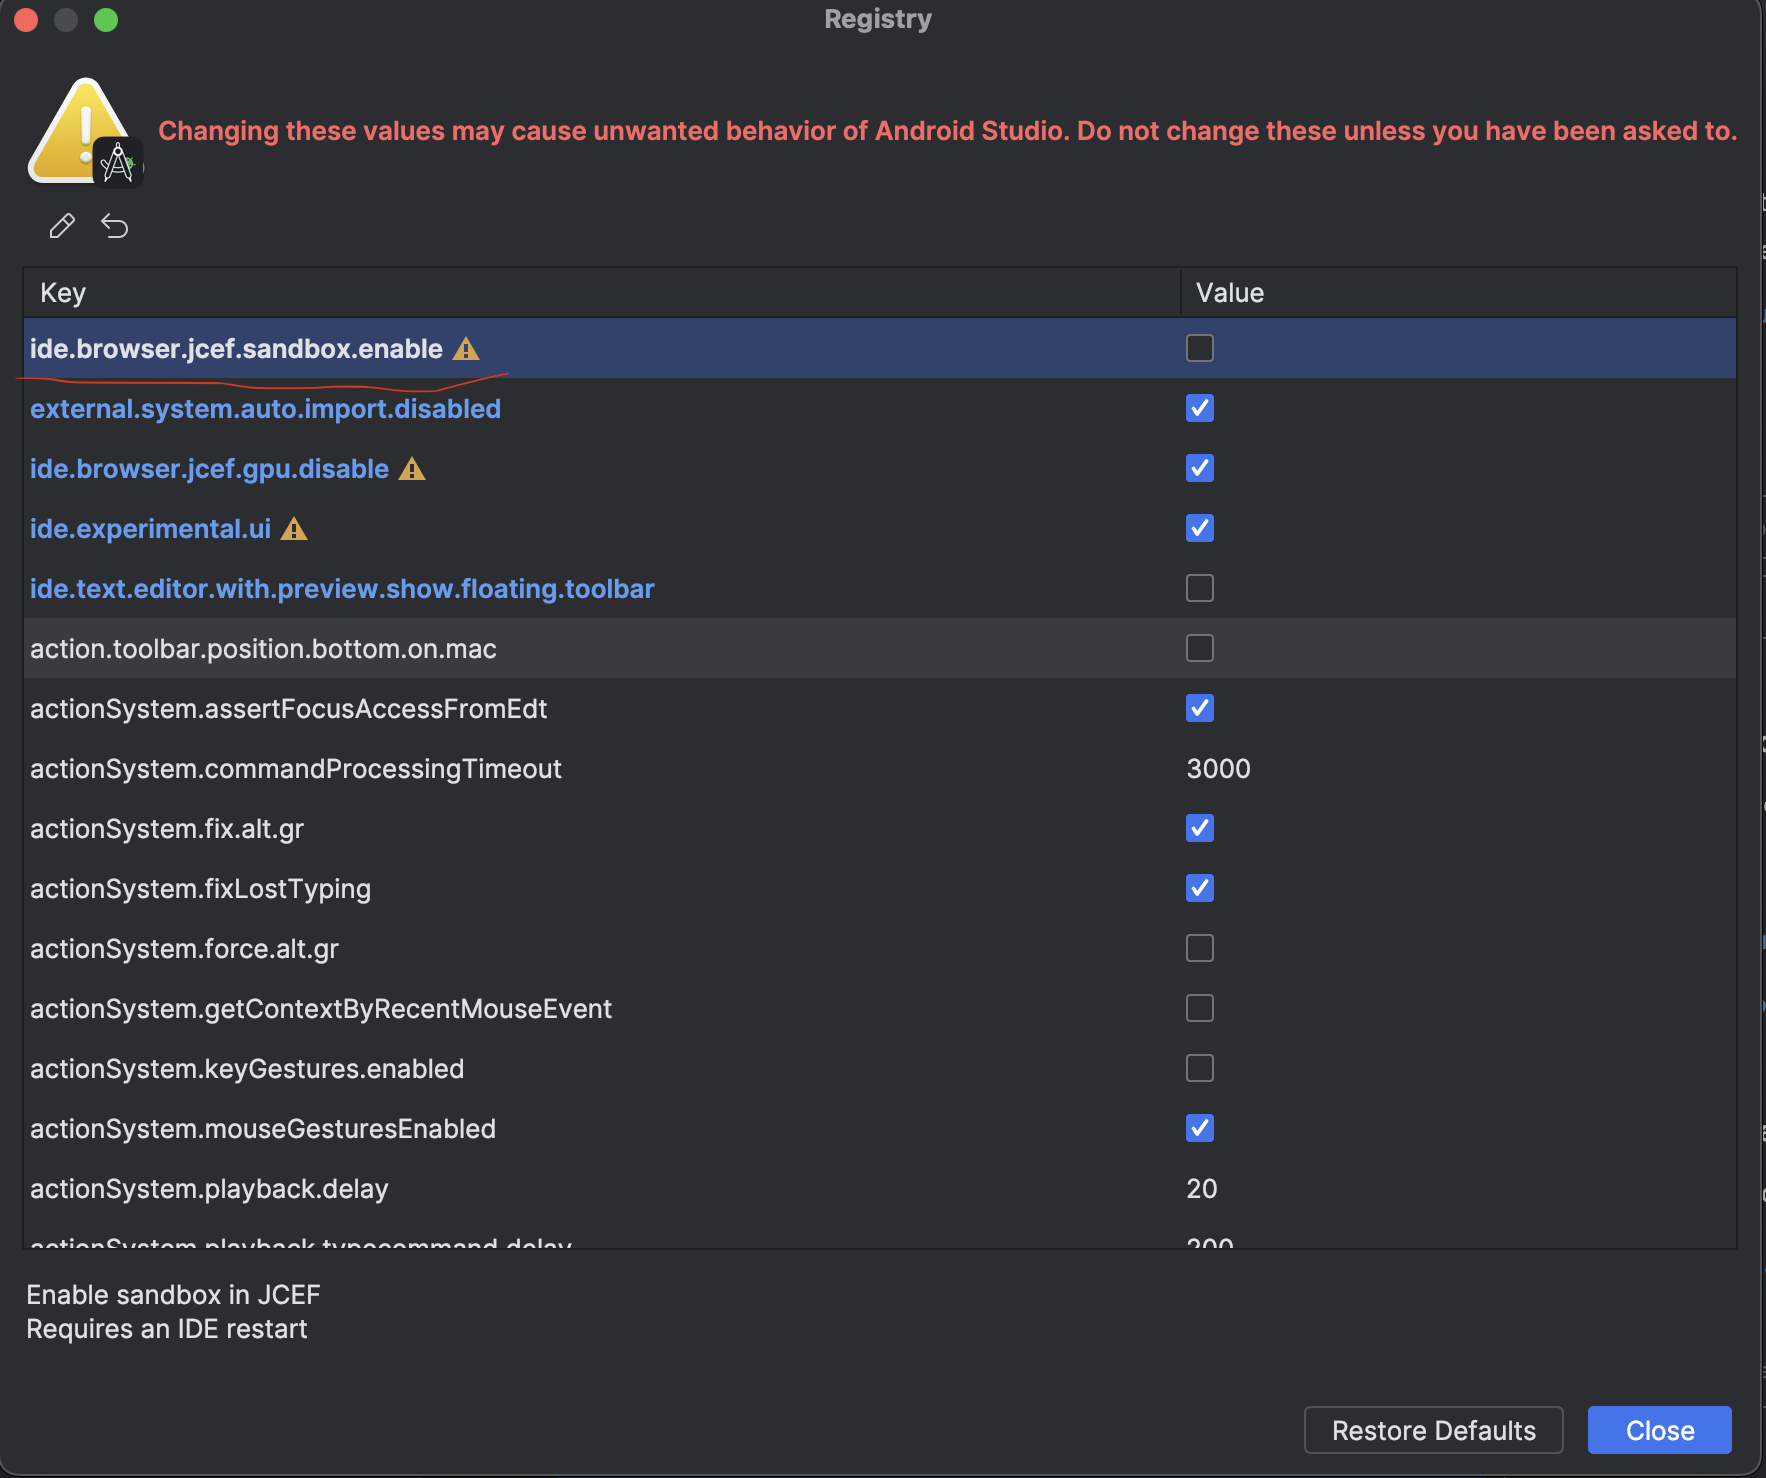Screen dimensions: 1766x1478
Task: Enable actionSystem.keyGestures.enabled checkbox
Action: [1199, 1068]
